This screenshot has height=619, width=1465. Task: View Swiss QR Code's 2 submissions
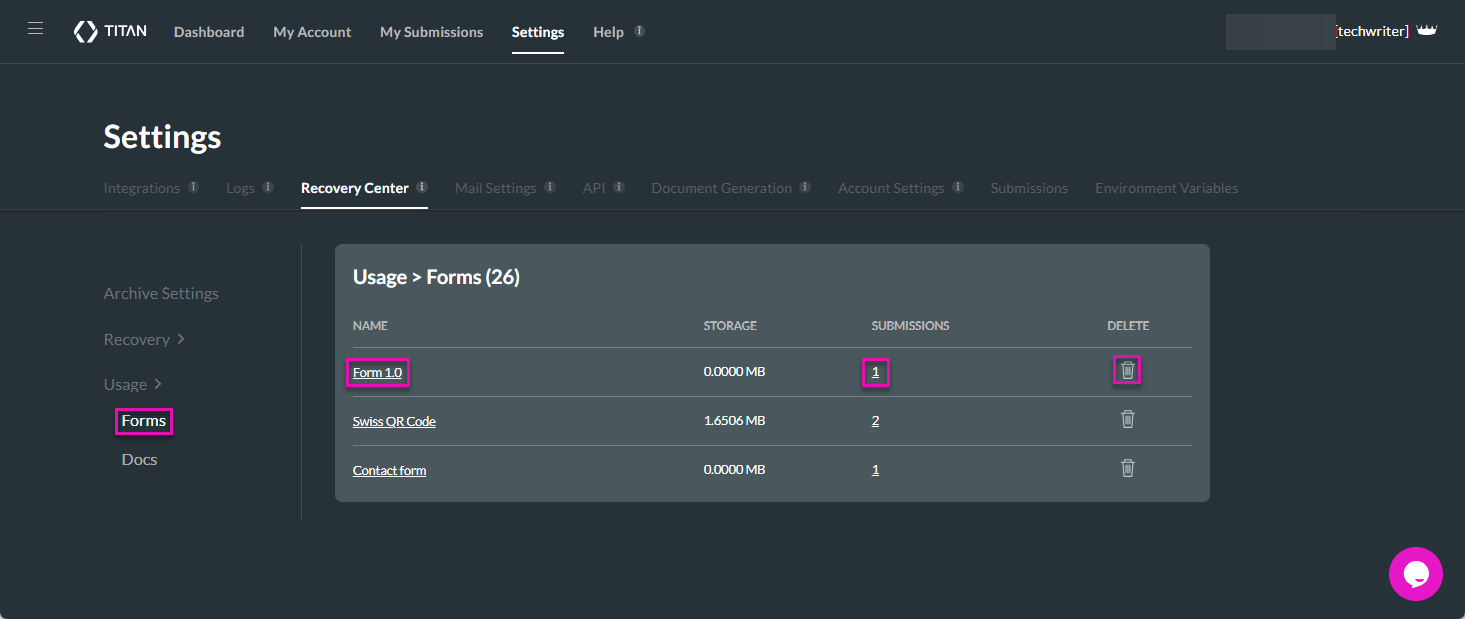[x=875, y=419]
